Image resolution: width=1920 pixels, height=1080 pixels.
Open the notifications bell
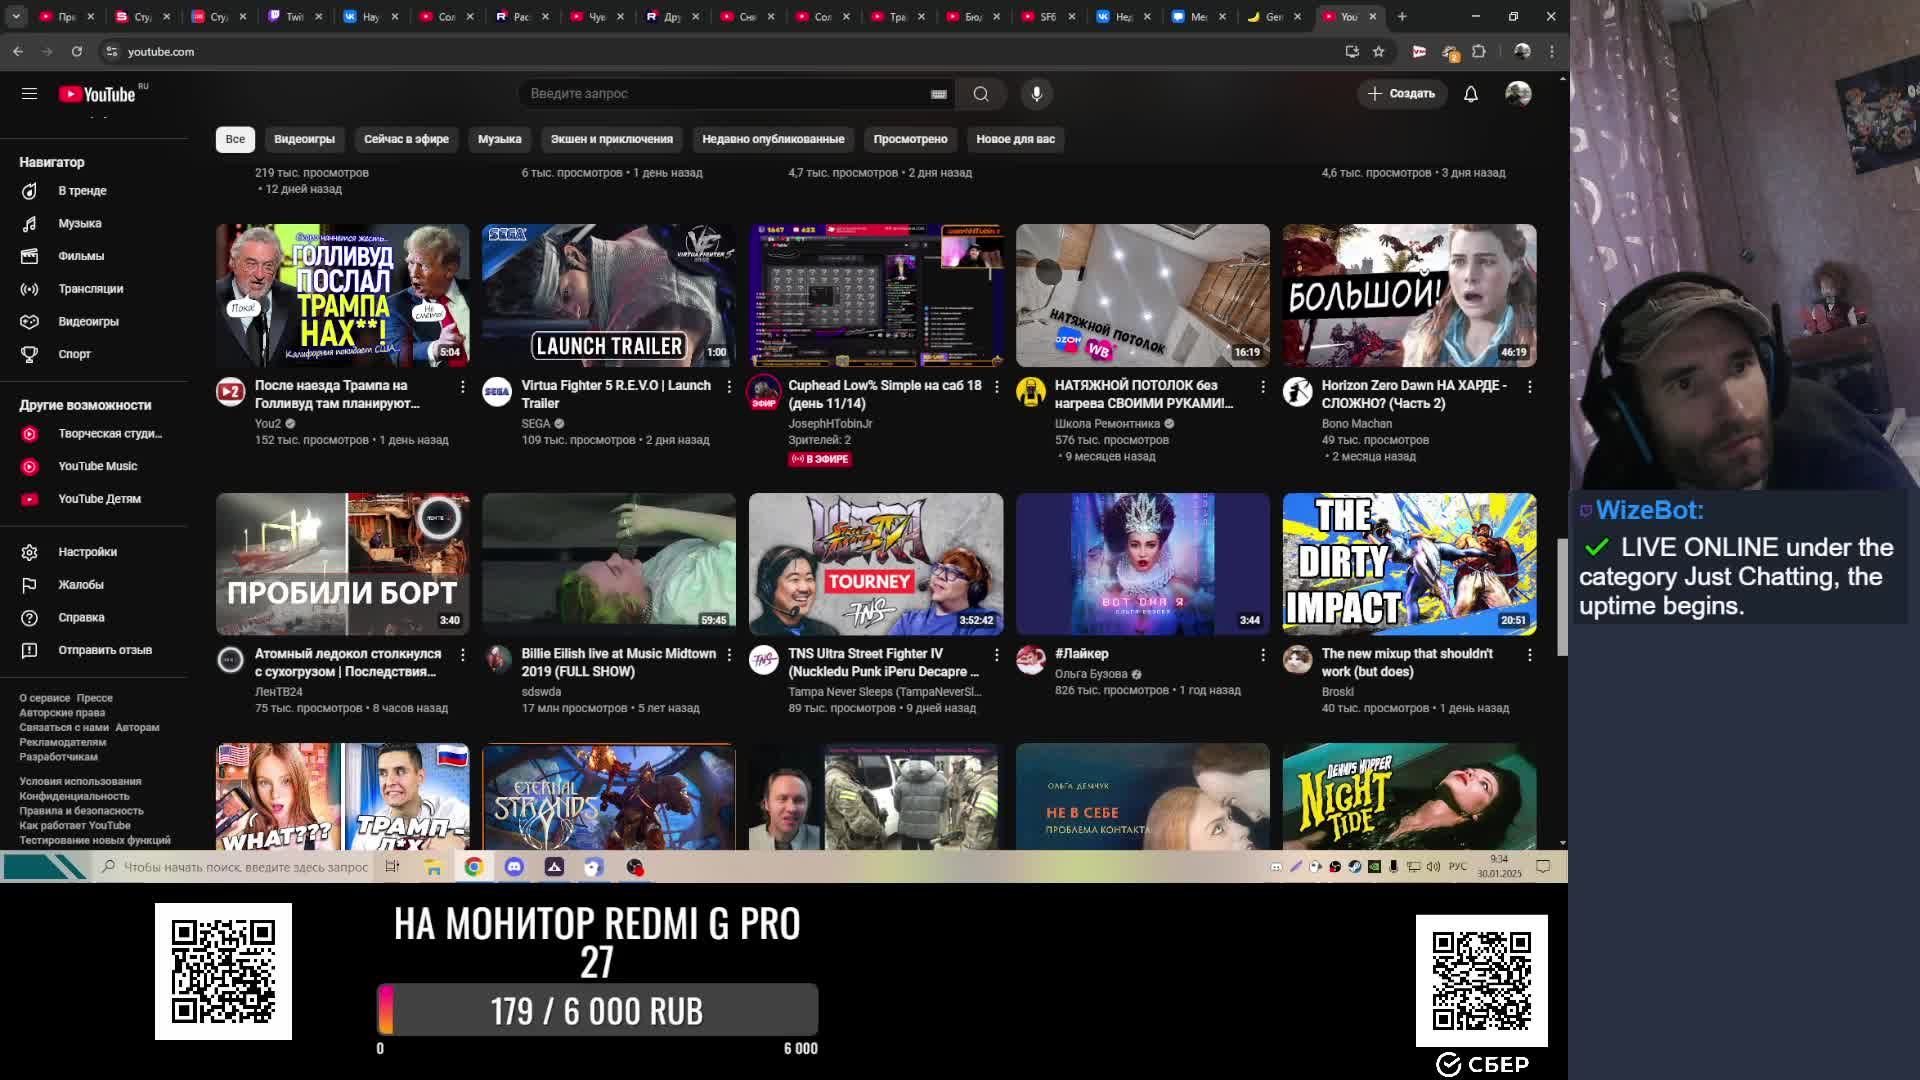(1470, 93)
